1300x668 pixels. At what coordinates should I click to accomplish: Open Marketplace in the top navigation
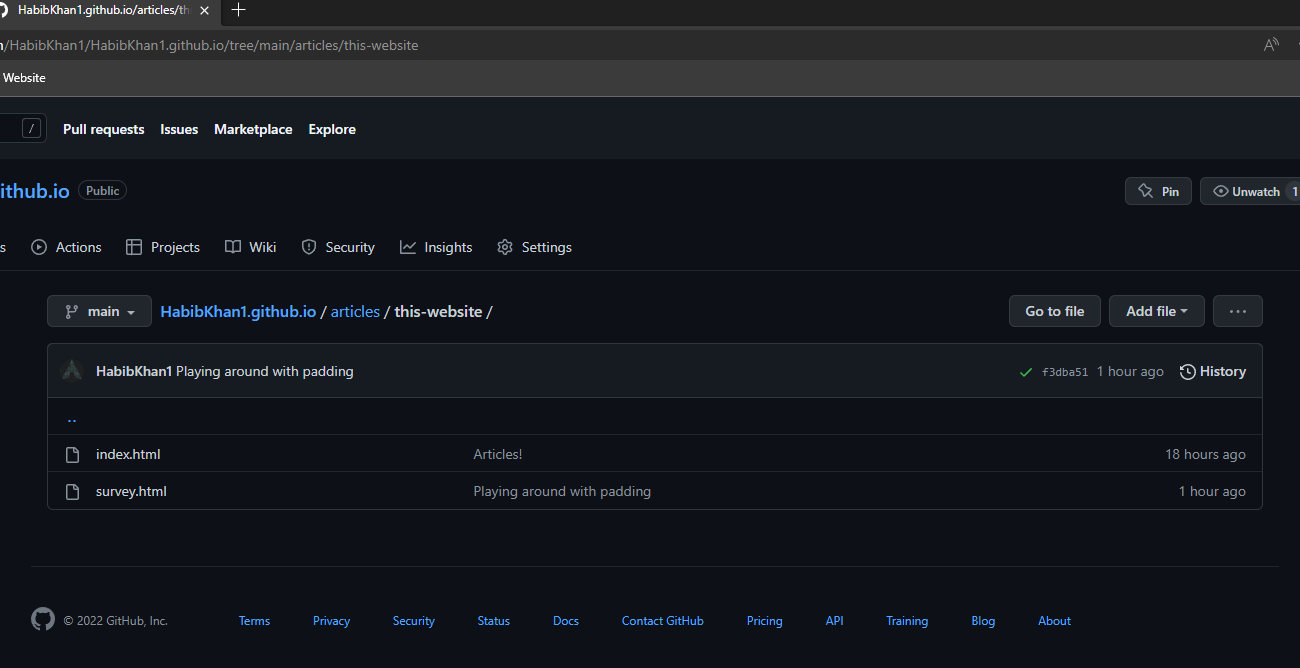tap(253, 129)
